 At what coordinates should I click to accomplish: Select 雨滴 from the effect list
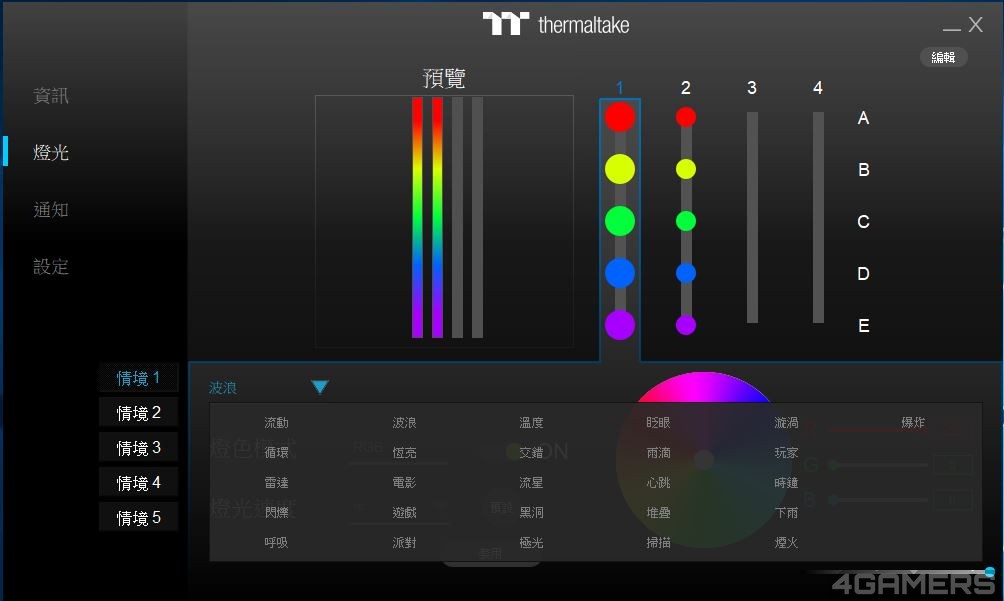tap(658, 453)
